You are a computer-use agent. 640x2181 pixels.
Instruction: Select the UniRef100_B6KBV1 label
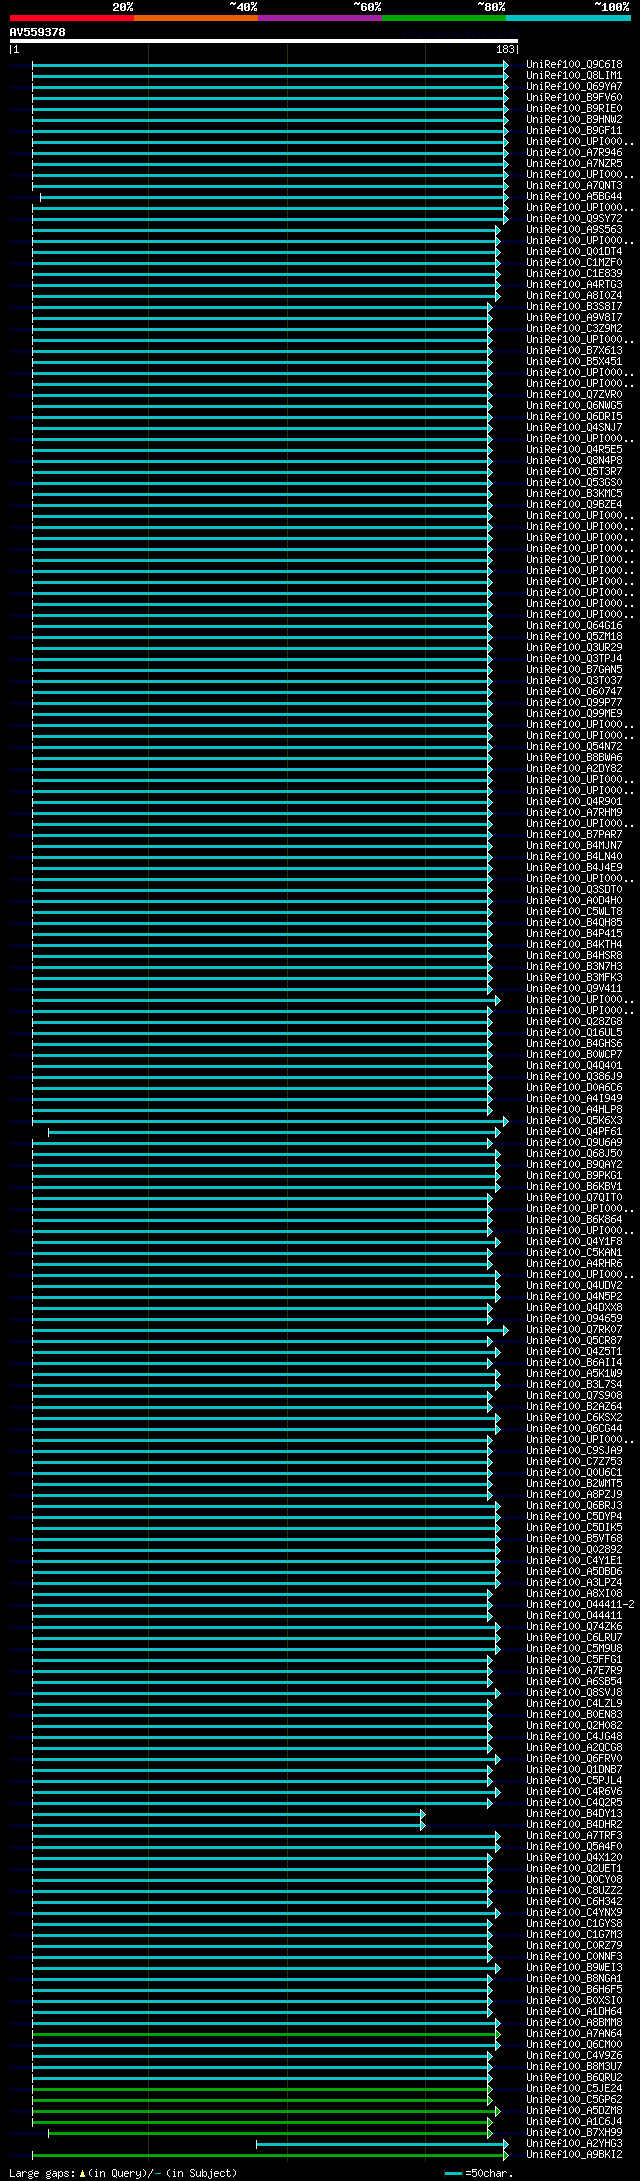tap(574, 1187)
